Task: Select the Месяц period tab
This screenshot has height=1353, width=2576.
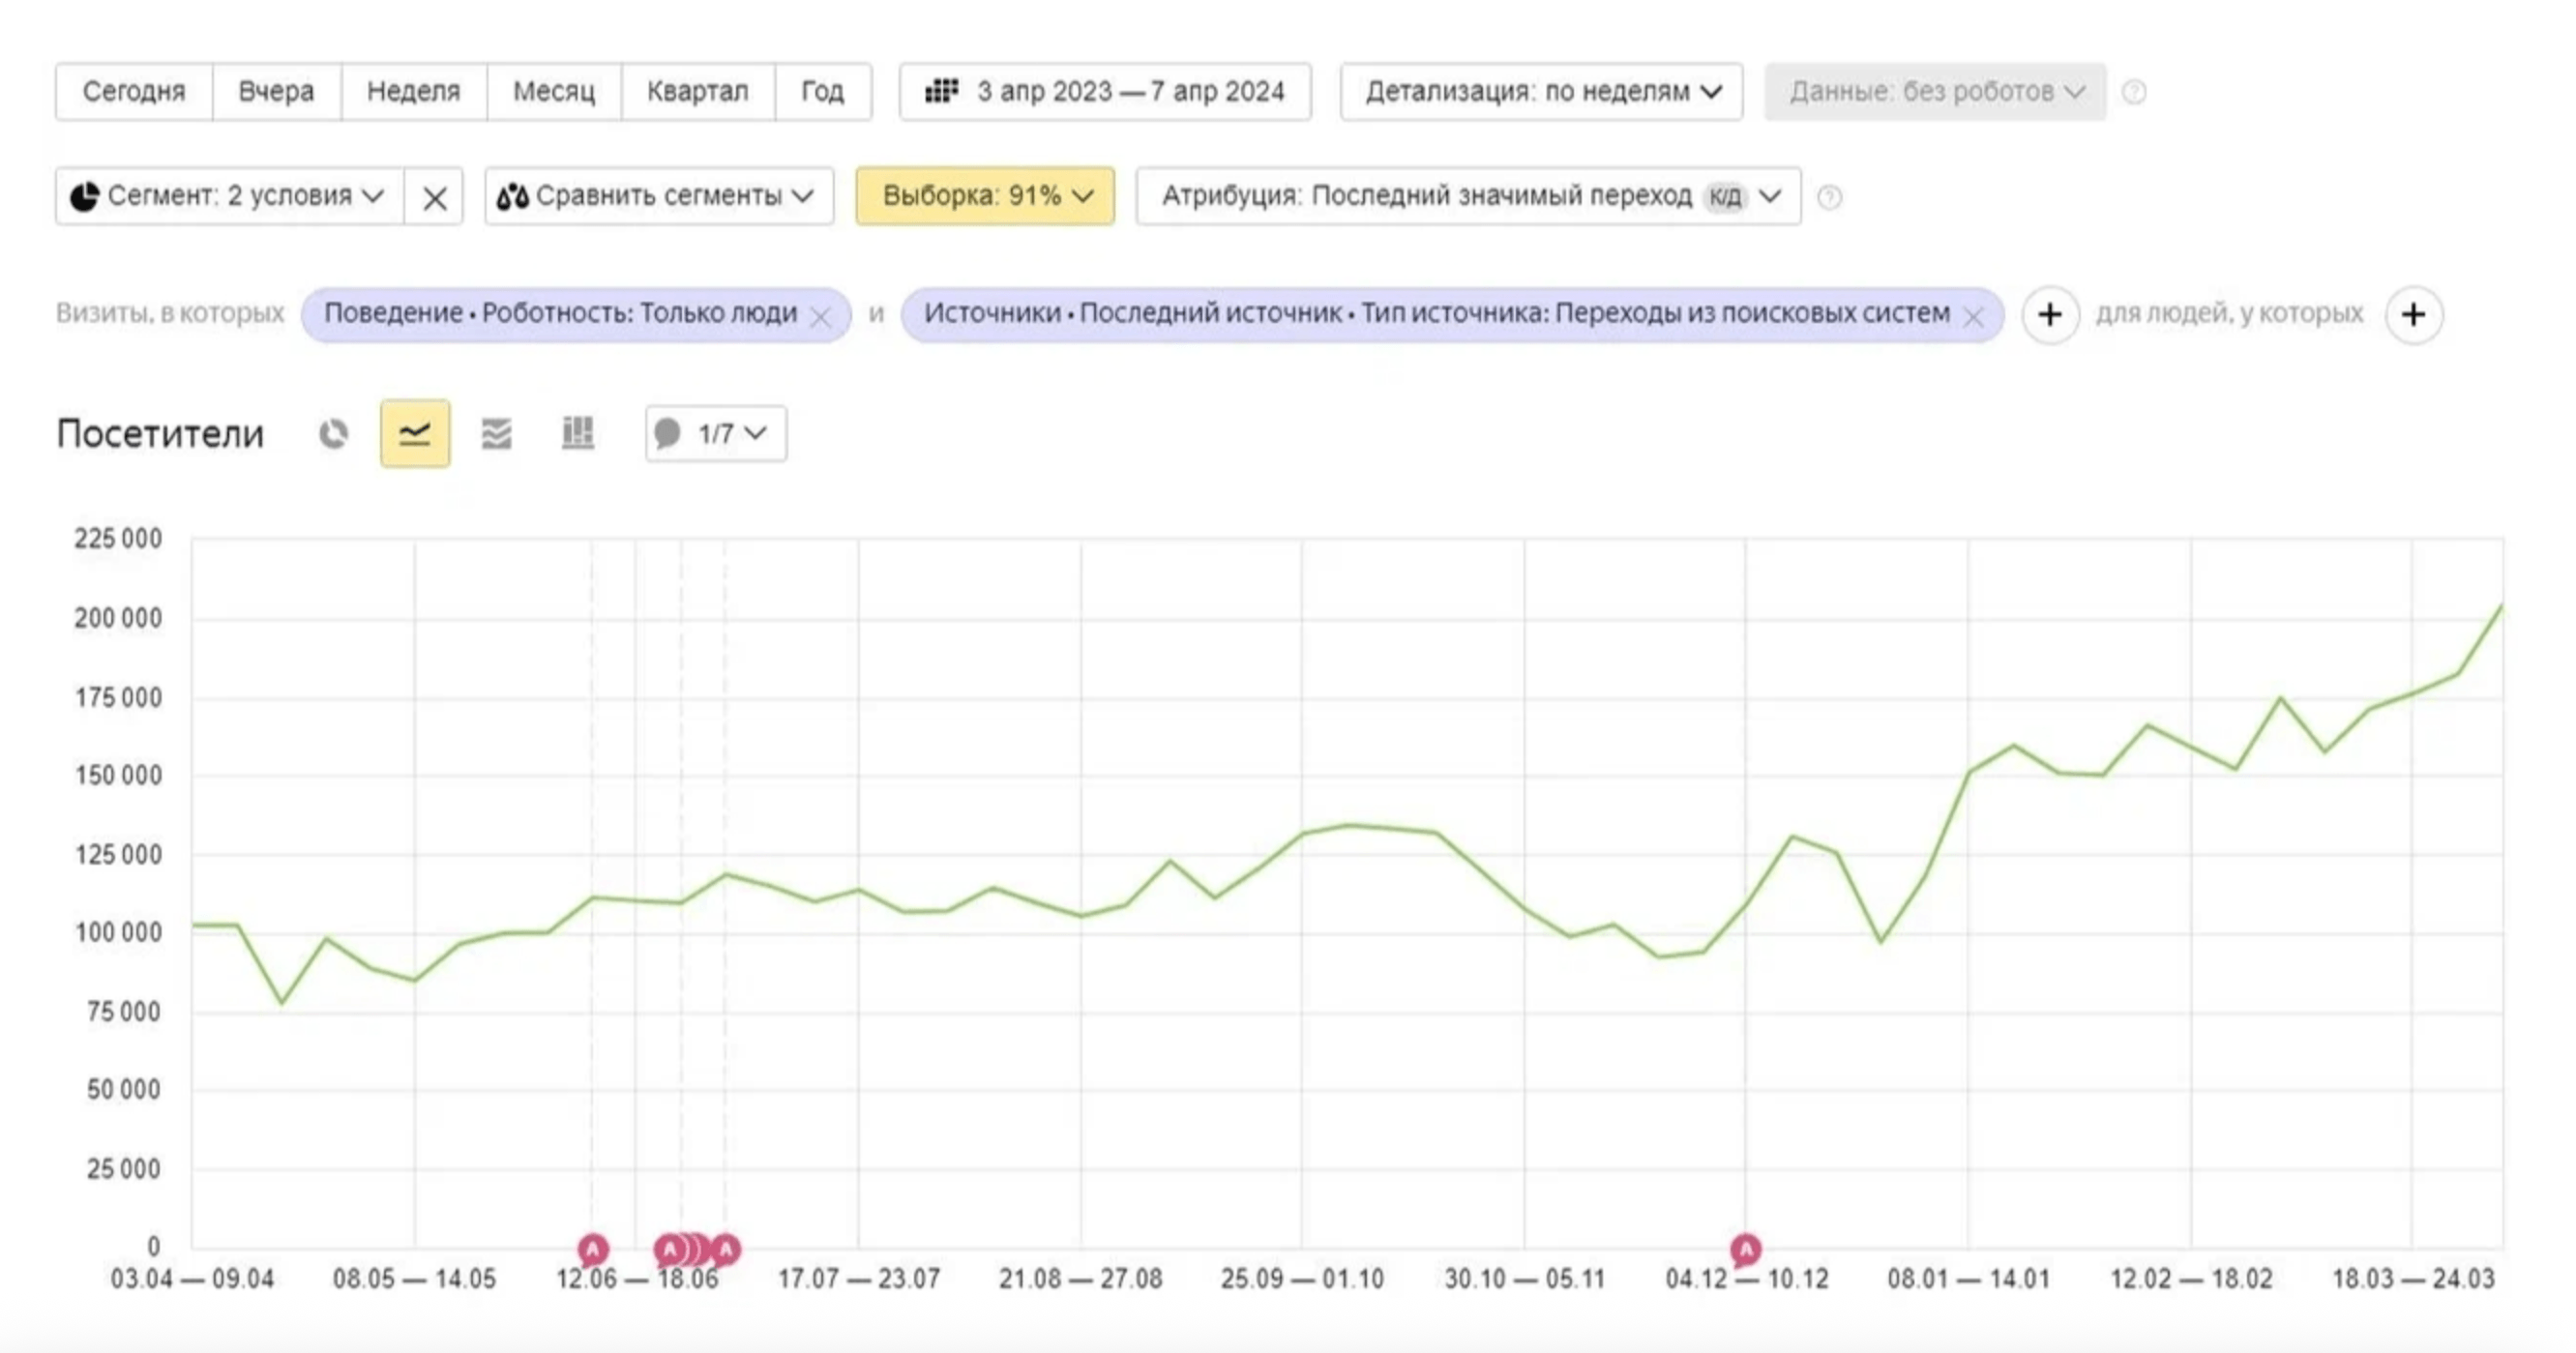Action: coord(553,92)
